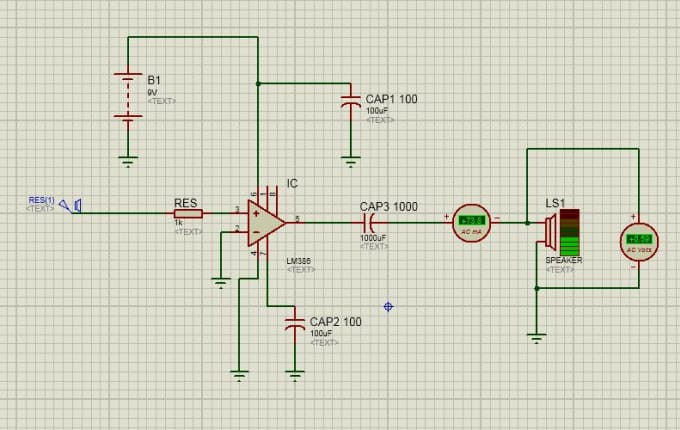Viewport: 680px width, 430px height.
Task: Click the wire junction dot above the IC
Action: click(258, 84)
